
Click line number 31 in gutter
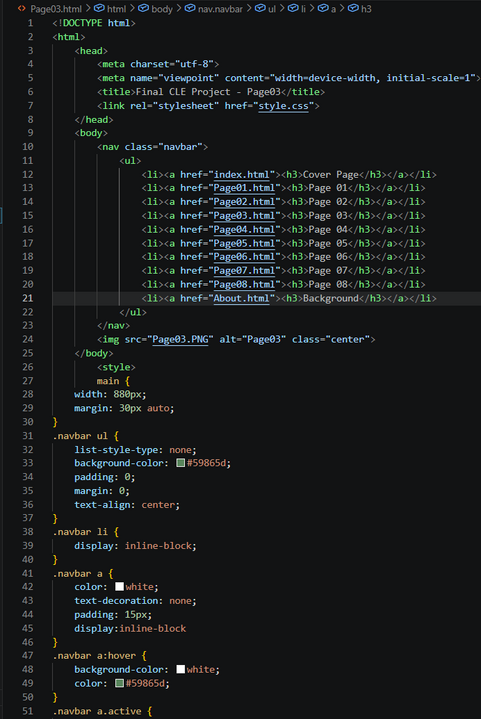pos(28,436)
